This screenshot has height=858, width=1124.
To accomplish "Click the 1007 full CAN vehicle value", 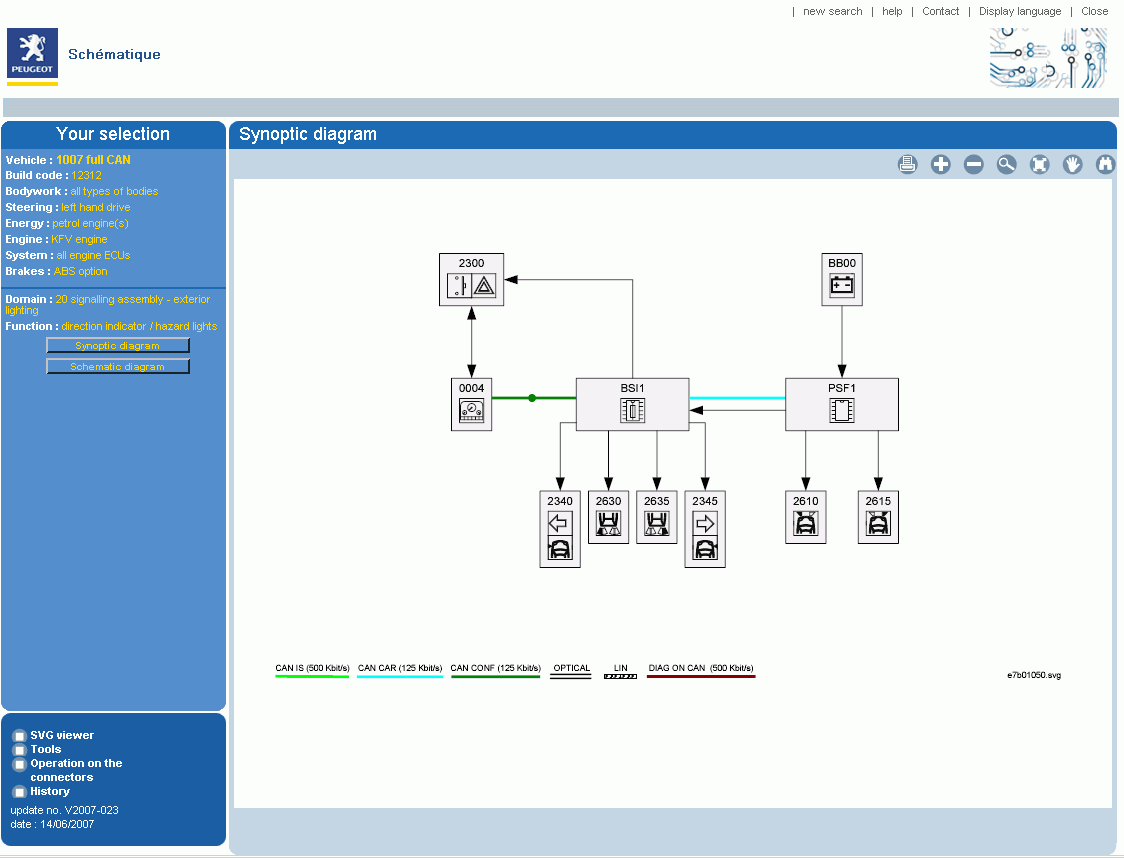I will [x=93, y=160].
